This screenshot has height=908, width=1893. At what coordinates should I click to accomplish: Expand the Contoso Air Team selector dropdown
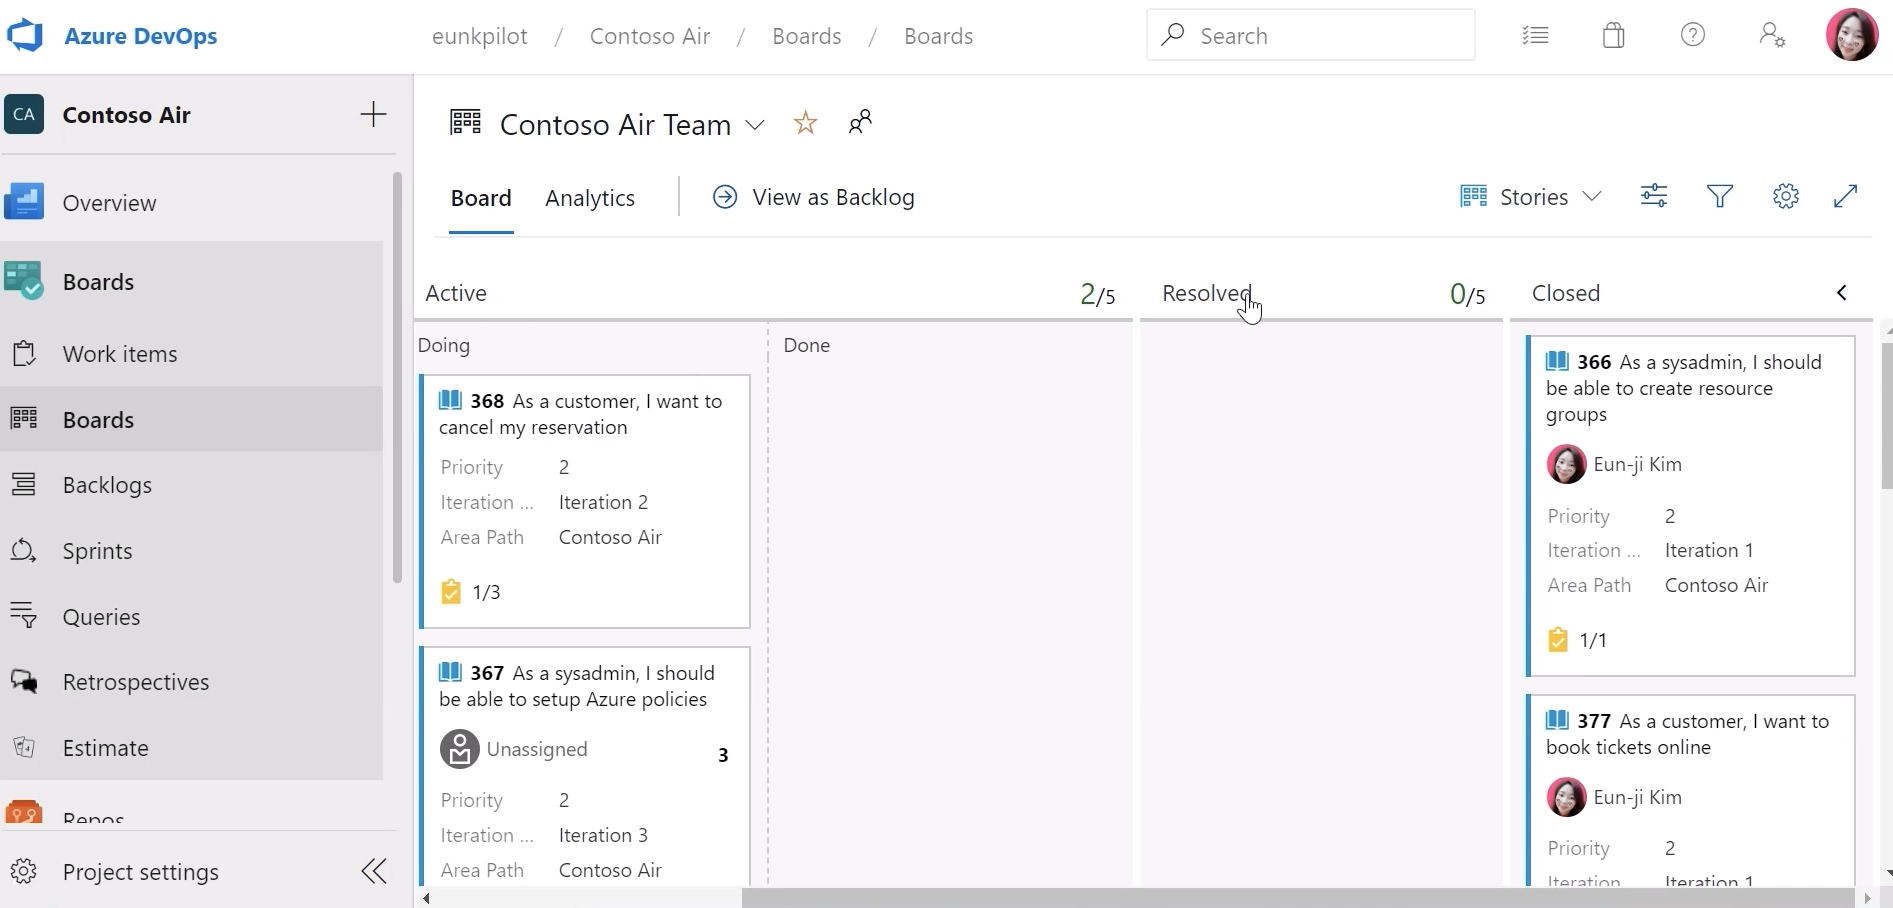pos(756,125)
